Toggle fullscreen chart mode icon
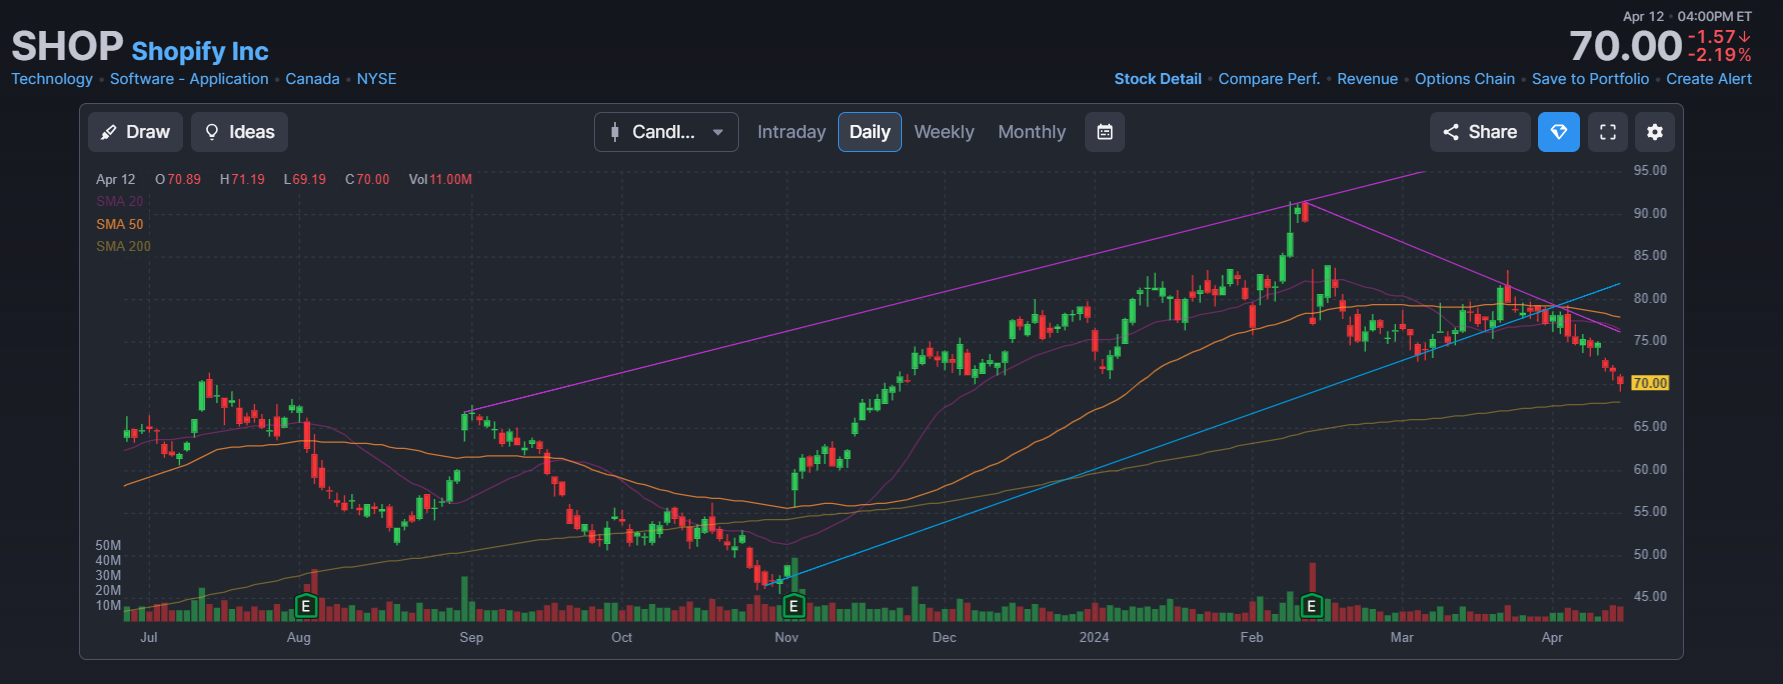This screenshot has width=1783, height=684. coord(1608,132)
